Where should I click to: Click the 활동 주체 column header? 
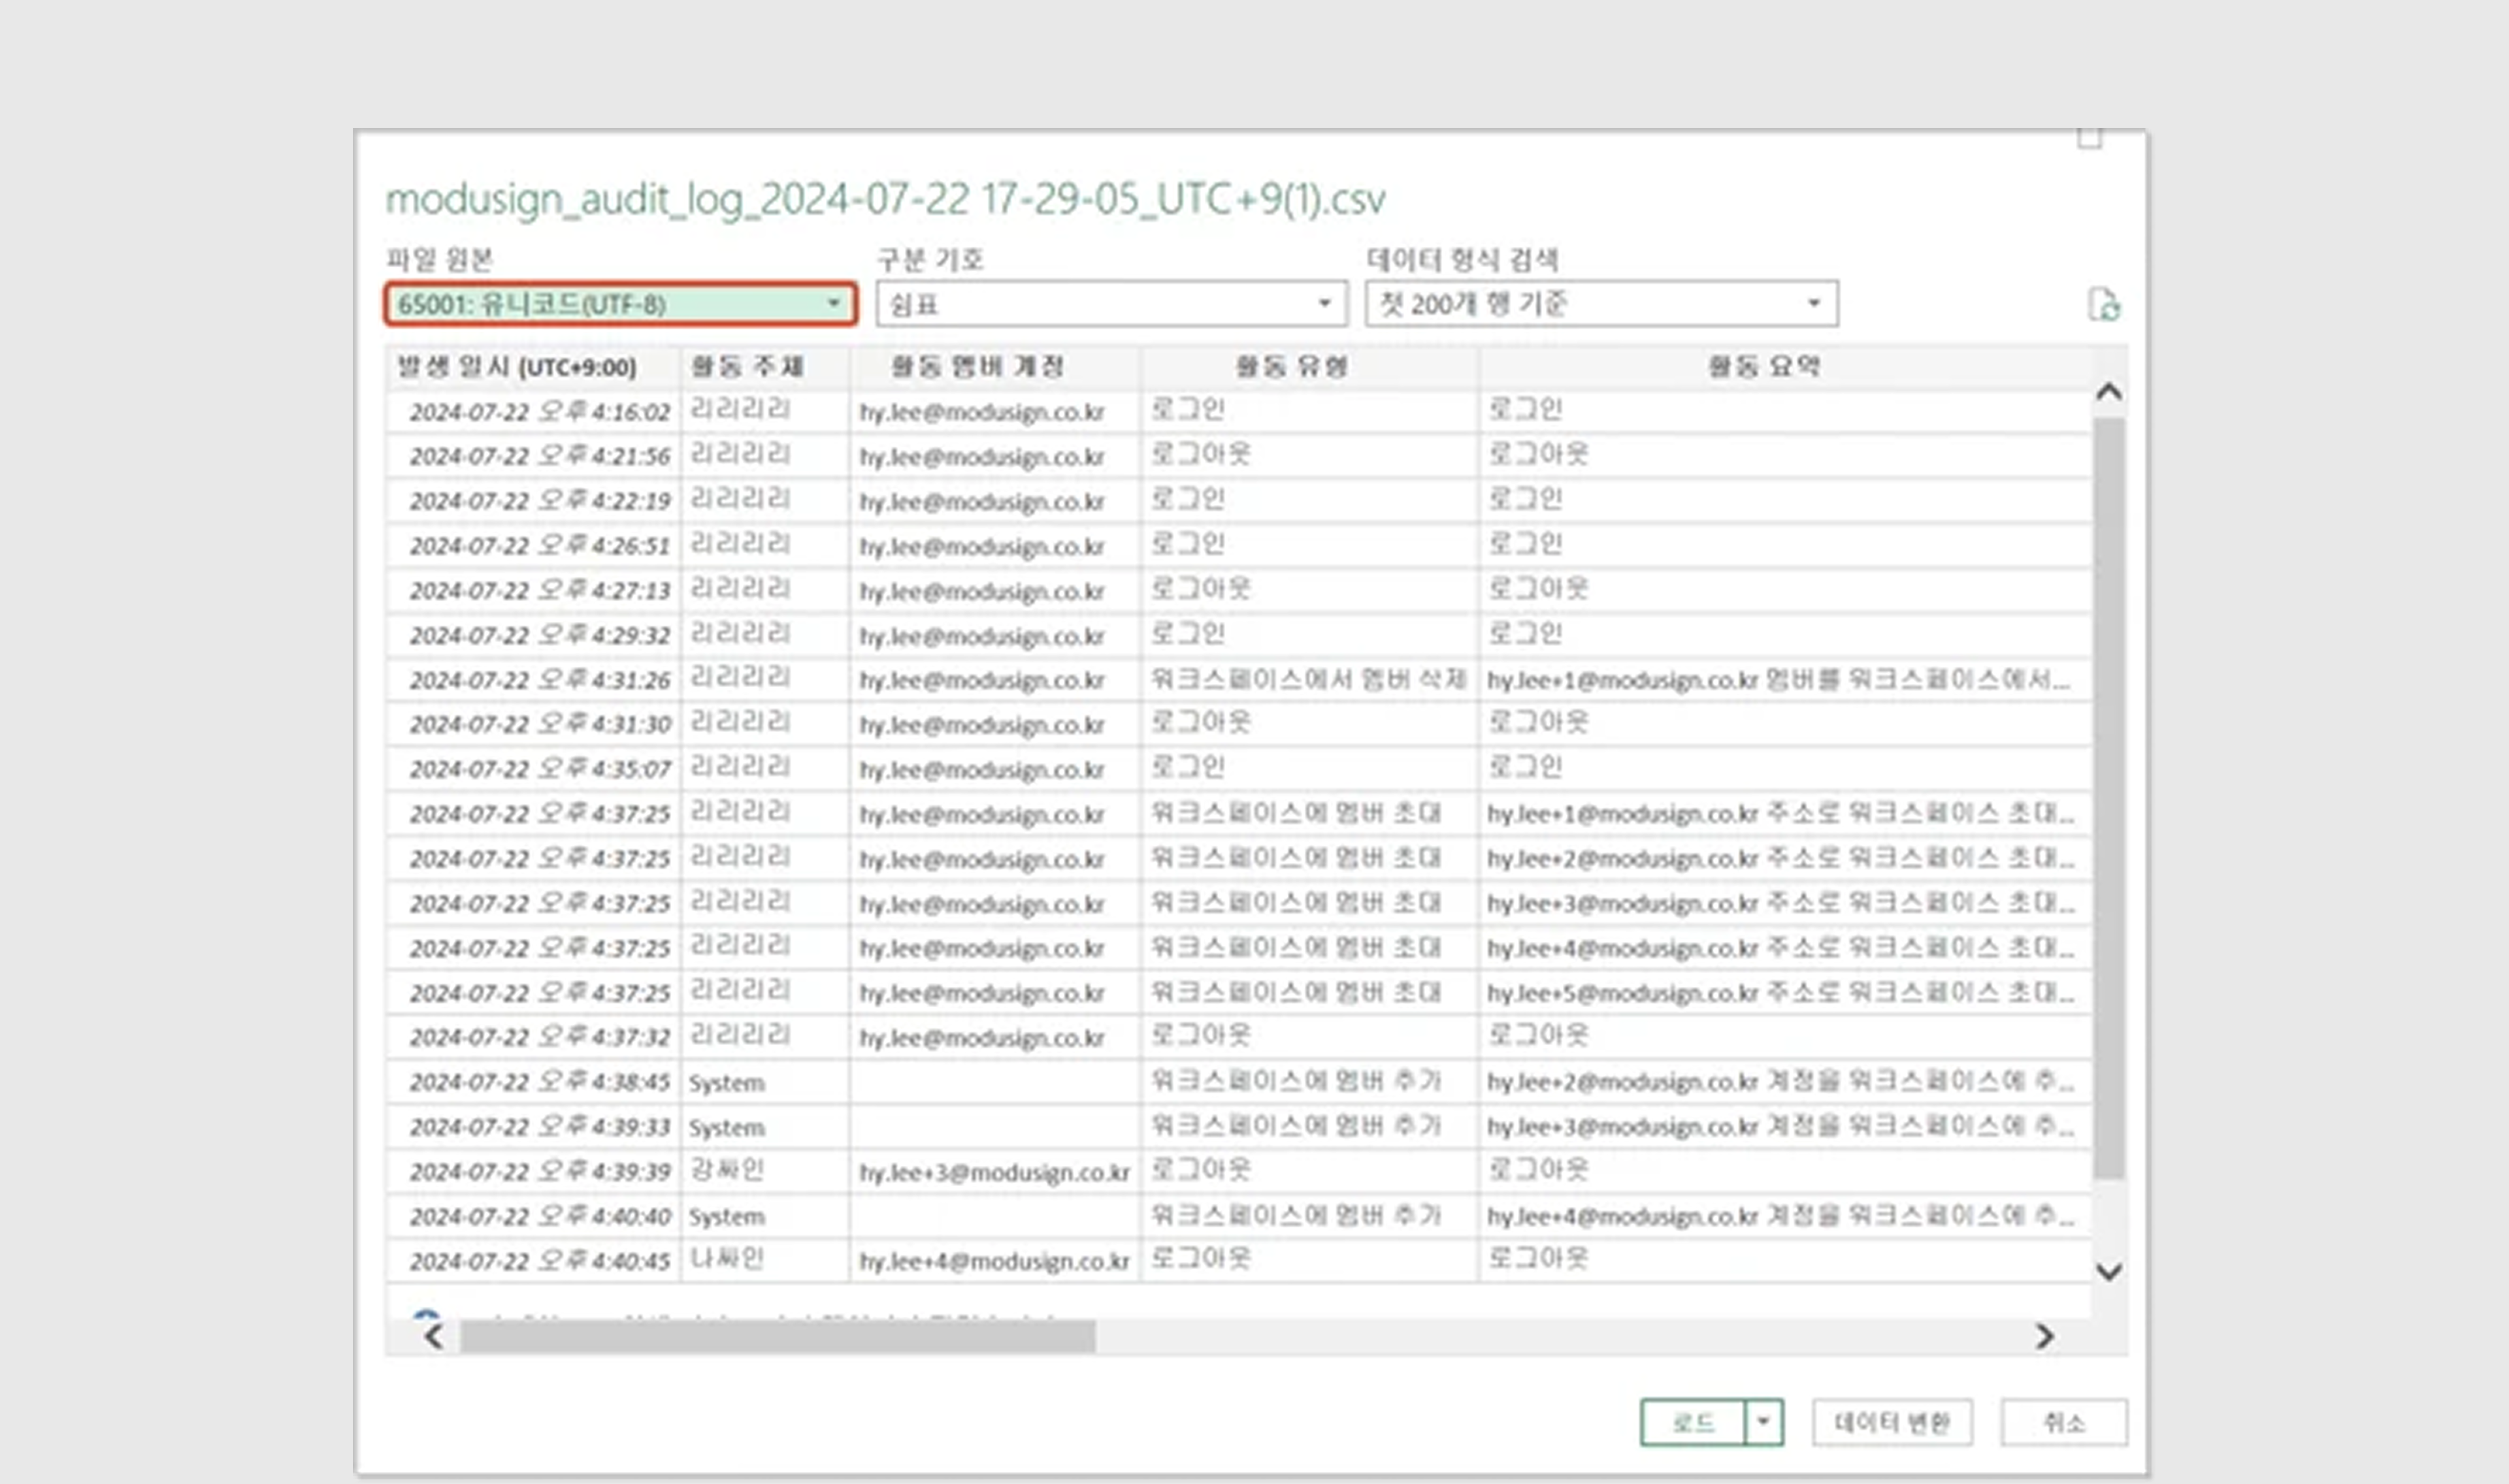pos(747,367)
